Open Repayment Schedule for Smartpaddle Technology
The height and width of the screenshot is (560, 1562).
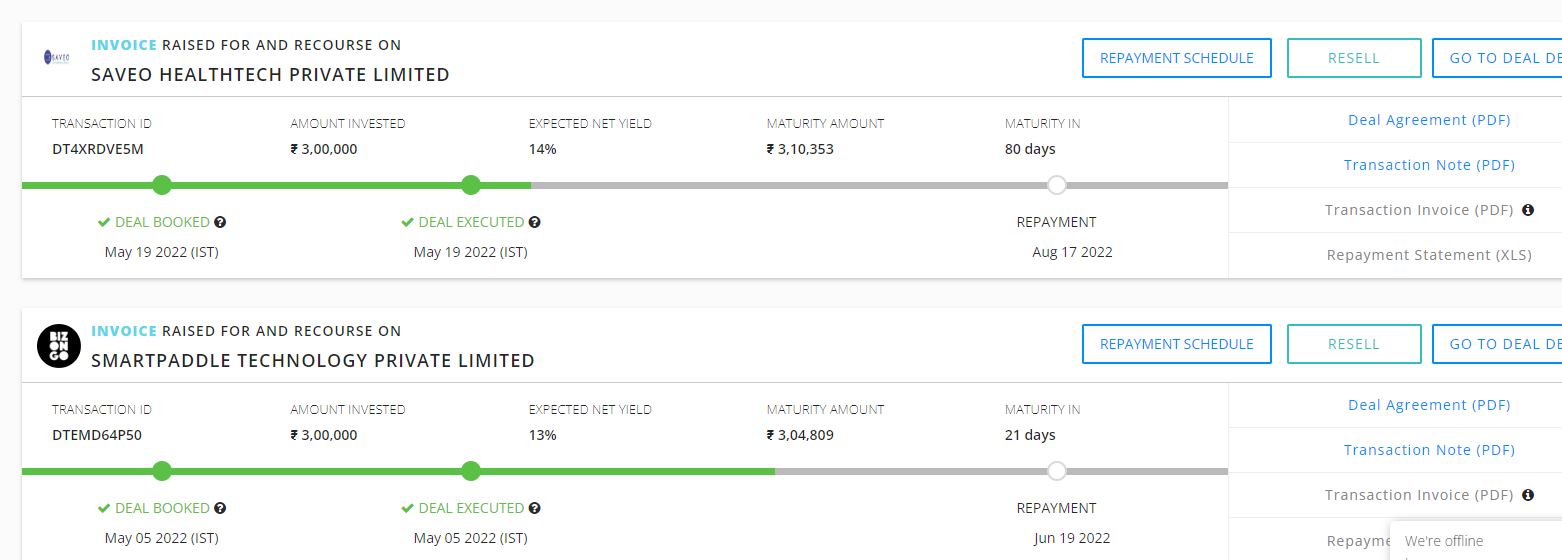coord(1176,344)
